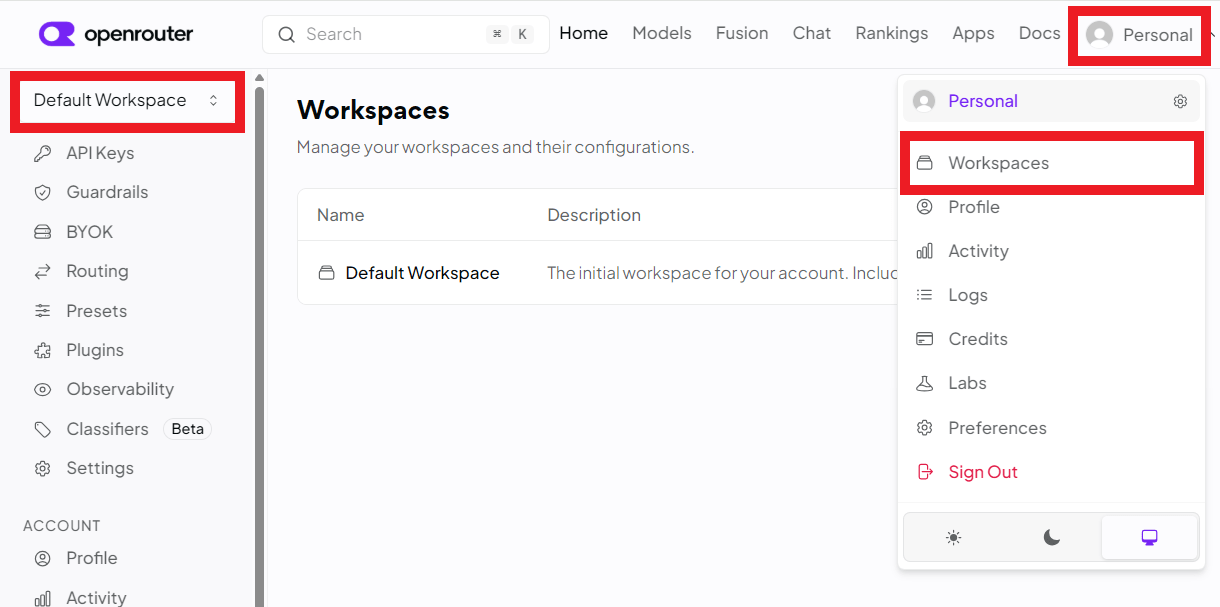Image resolution: width=1220 pixels, height=607 pixels.
Task: Click the OpenRouter logo icon
Action: [x=57, y=34]
